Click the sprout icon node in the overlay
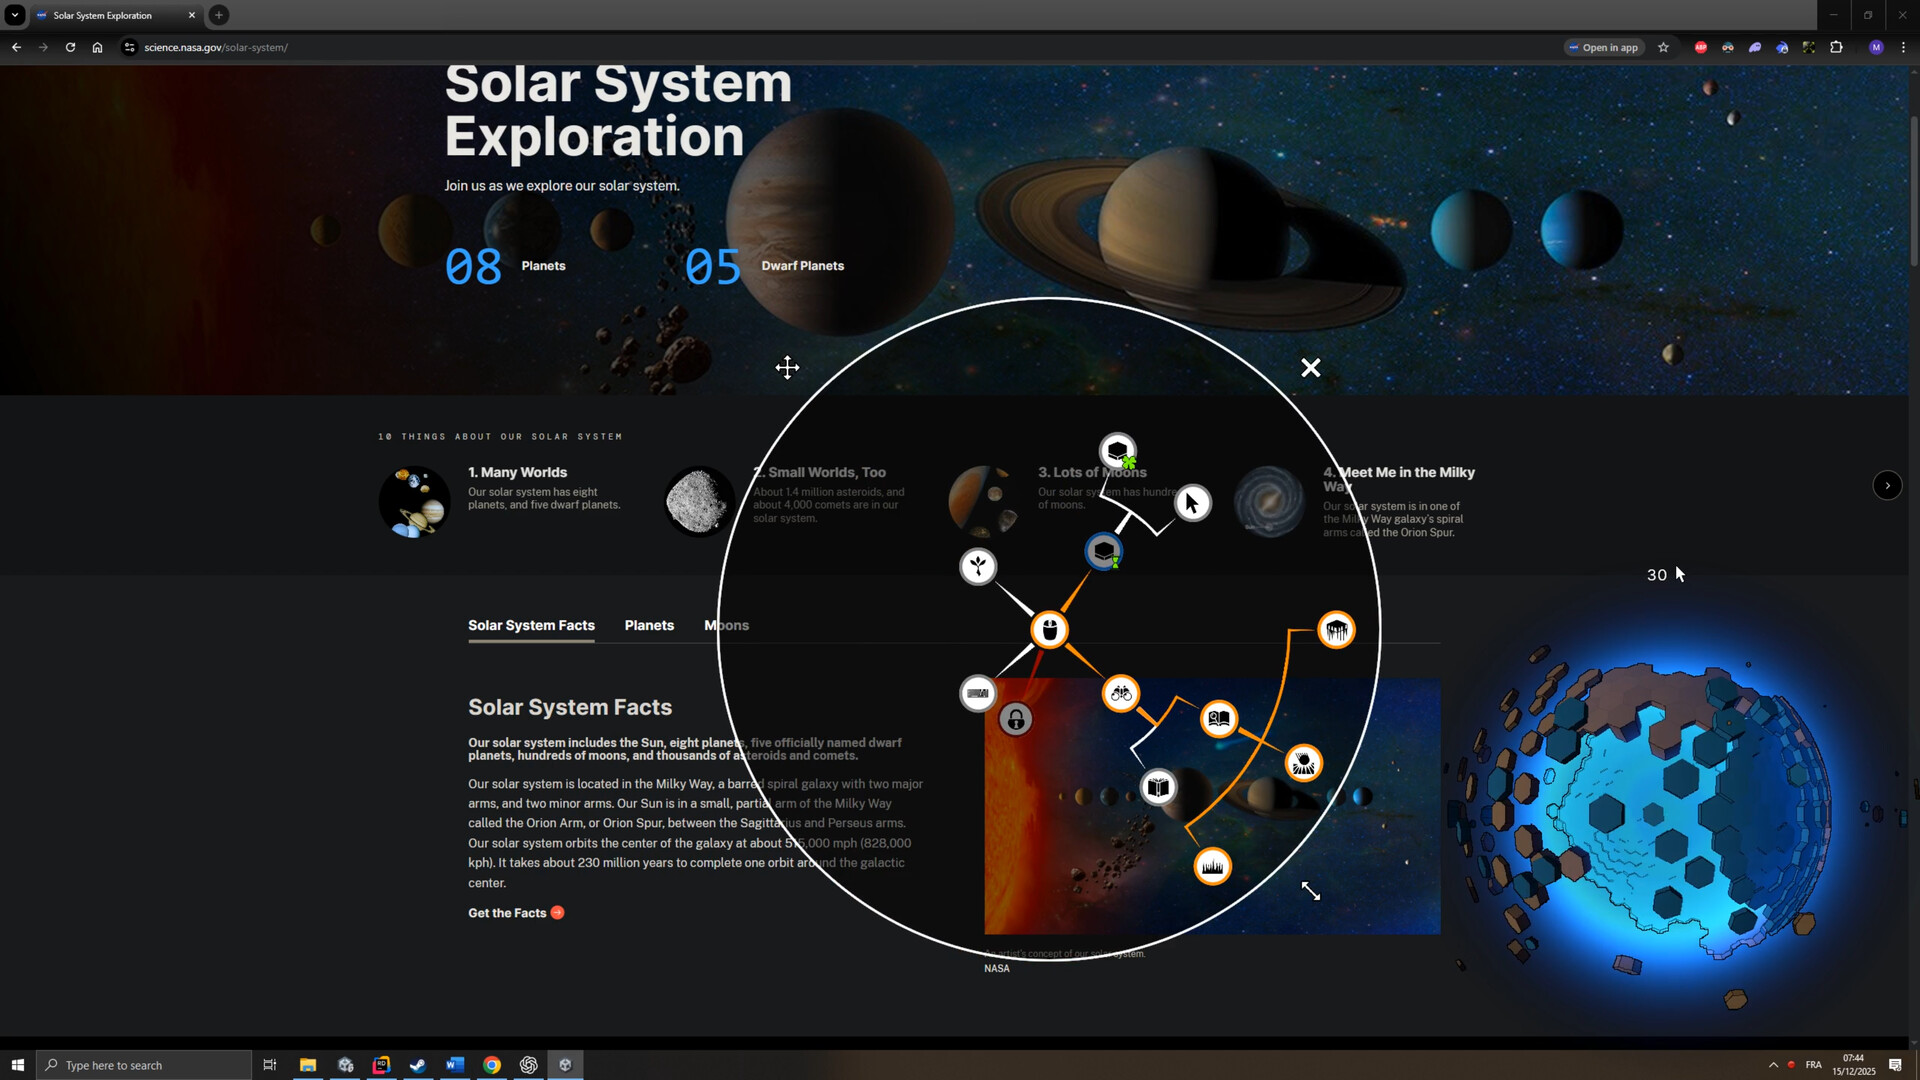 (978, 566)
